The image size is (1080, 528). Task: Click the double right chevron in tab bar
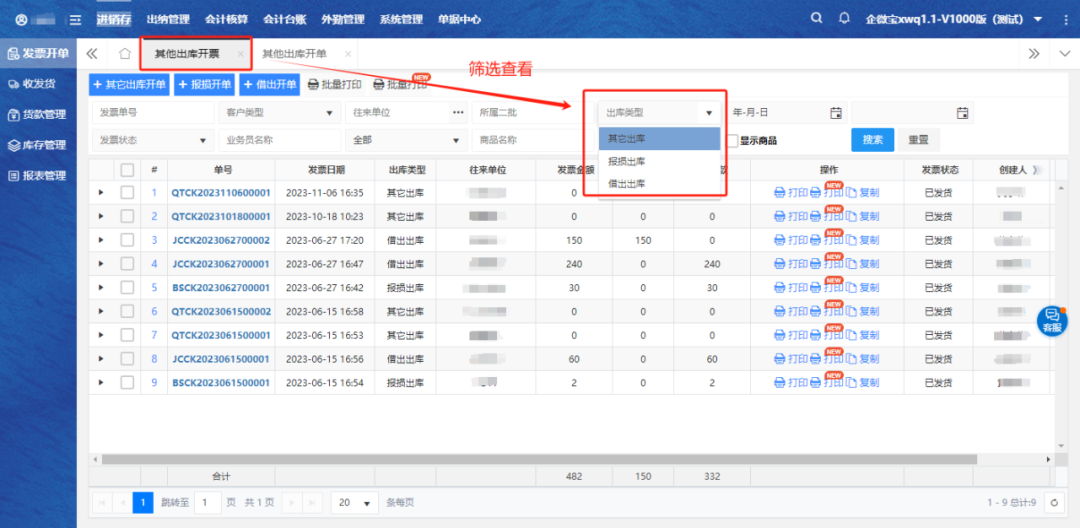[1033, 54]
